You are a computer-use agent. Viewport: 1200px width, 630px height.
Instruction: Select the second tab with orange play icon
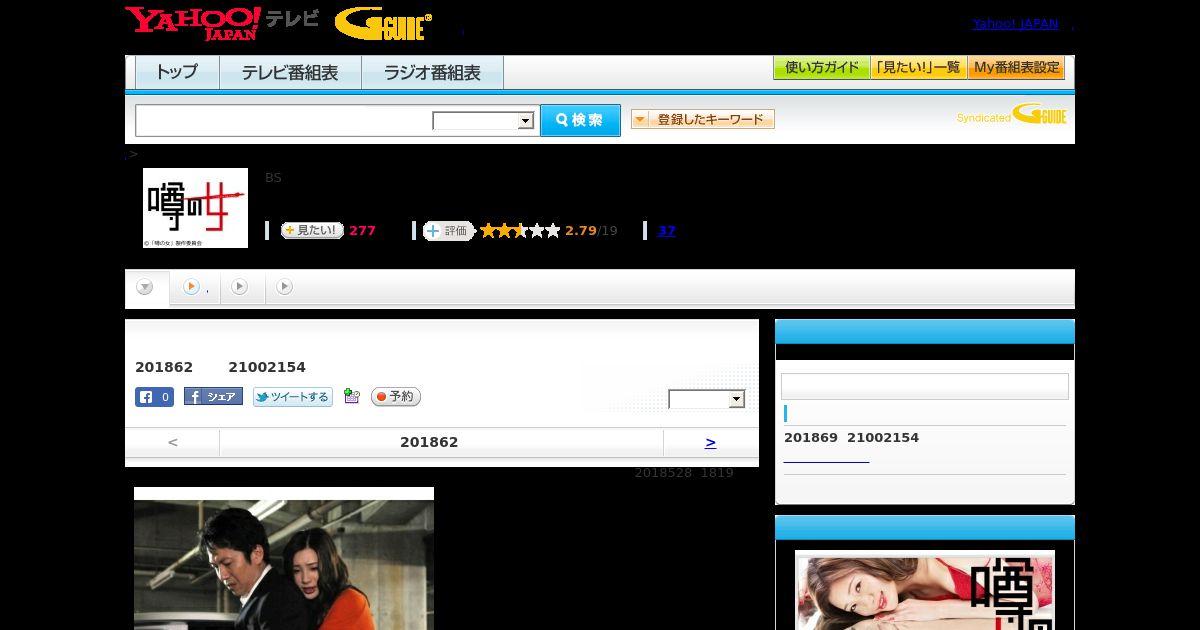(195, 287)
